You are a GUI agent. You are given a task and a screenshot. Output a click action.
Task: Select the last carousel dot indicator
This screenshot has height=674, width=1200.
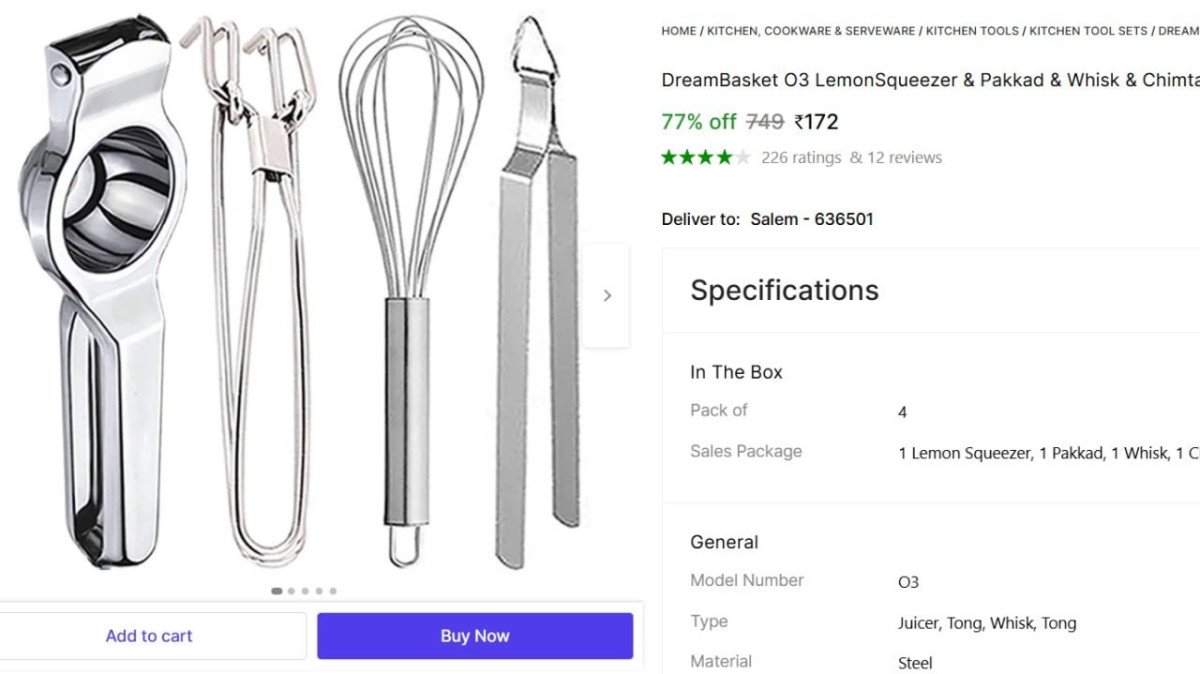pyautogui.click(x=331, y=591)
